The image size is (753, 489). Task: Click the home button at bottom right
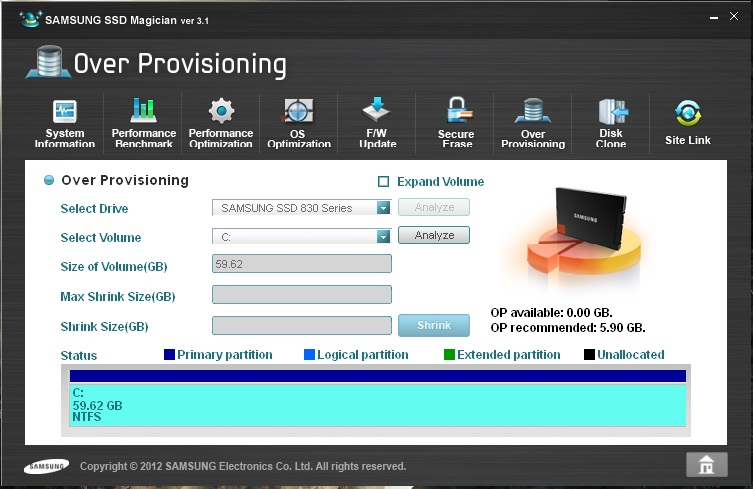click(706, 465)
